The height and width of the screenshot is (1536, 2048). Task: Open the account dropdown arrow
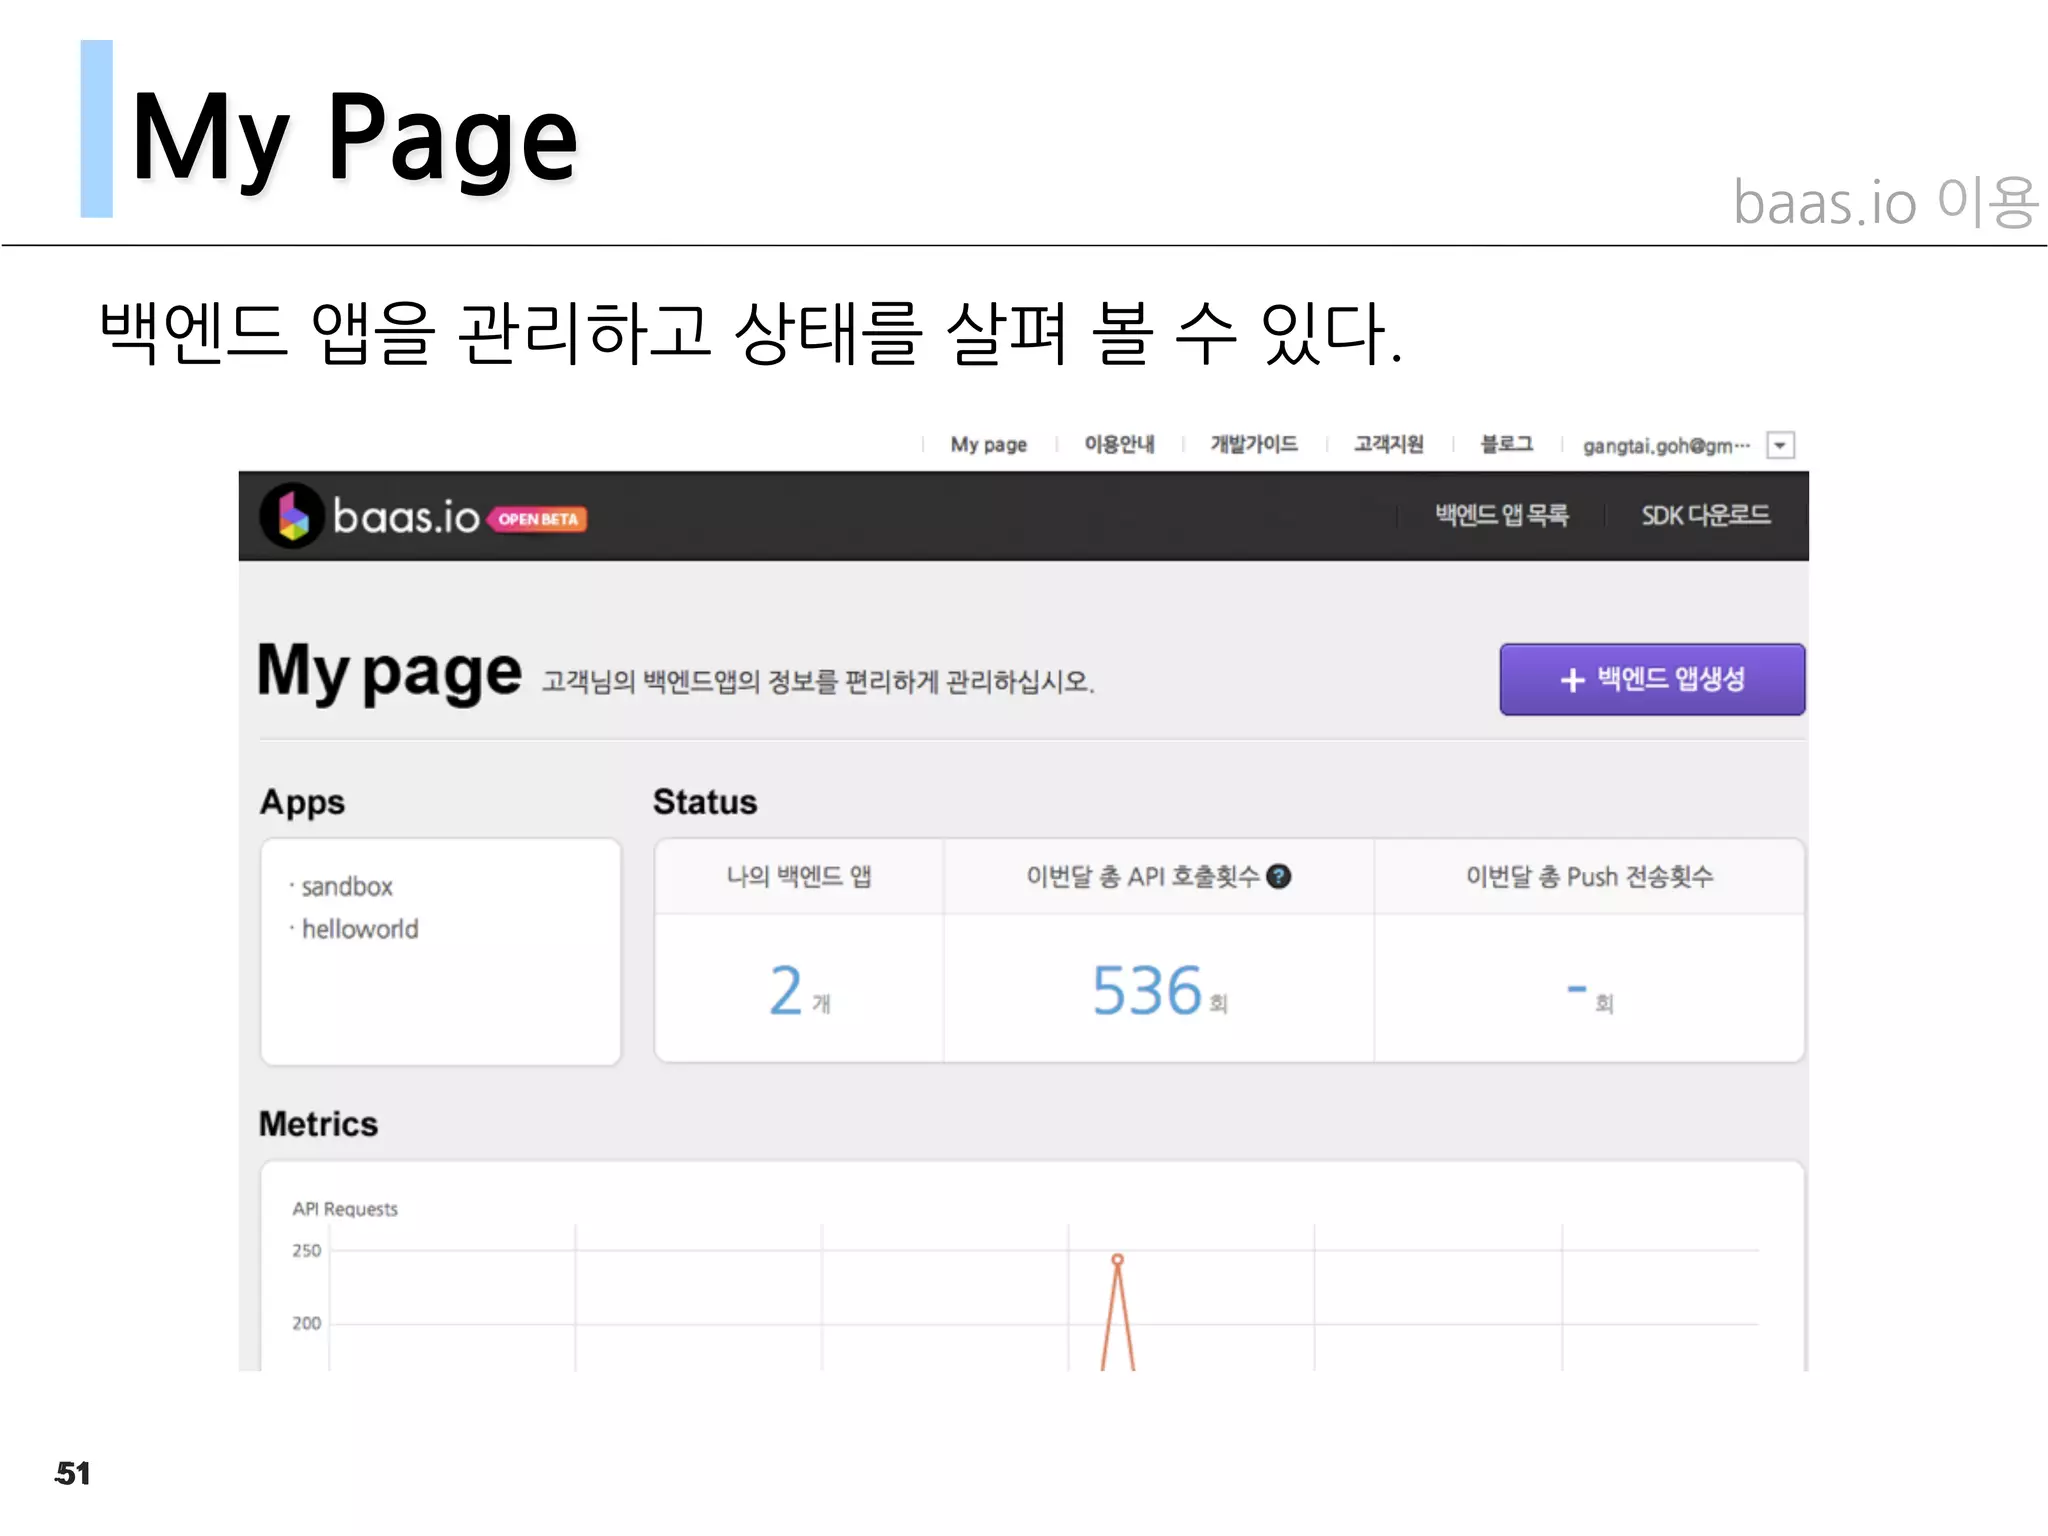[1780, 445]
